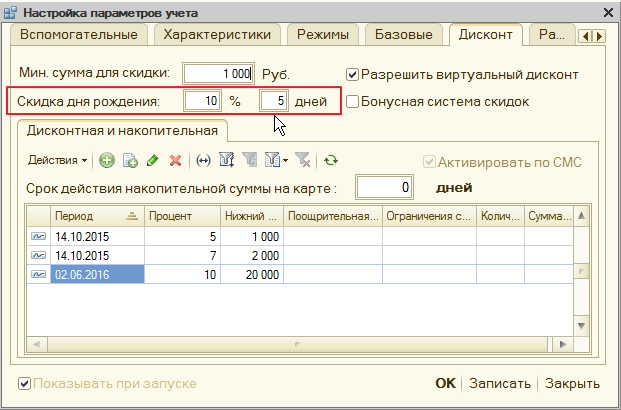Click the record icon in the 02.06.2016 row
The image size is (621, 410).
click(x=38, y=274)
